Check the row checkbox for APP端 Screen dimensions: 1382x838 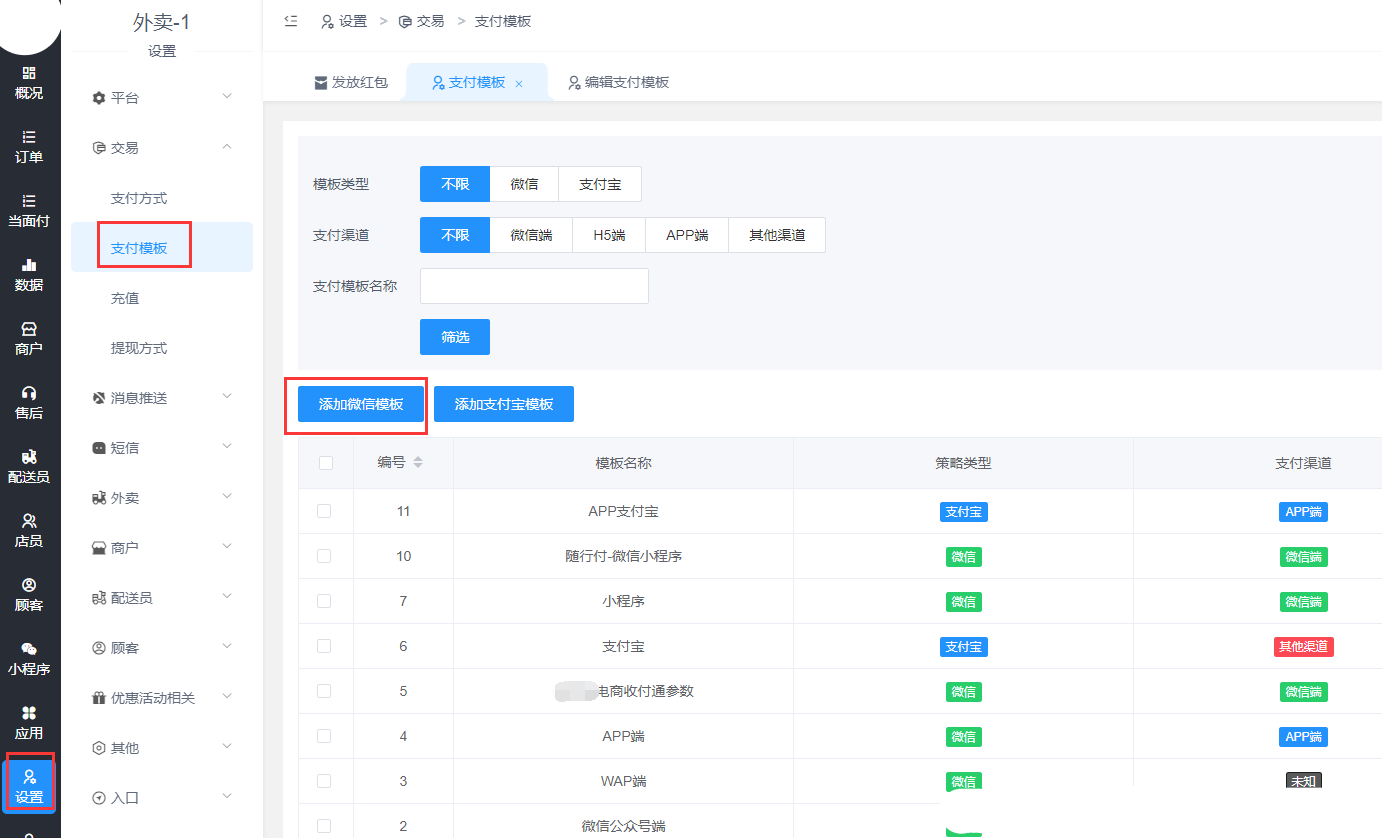click(324, 736)
